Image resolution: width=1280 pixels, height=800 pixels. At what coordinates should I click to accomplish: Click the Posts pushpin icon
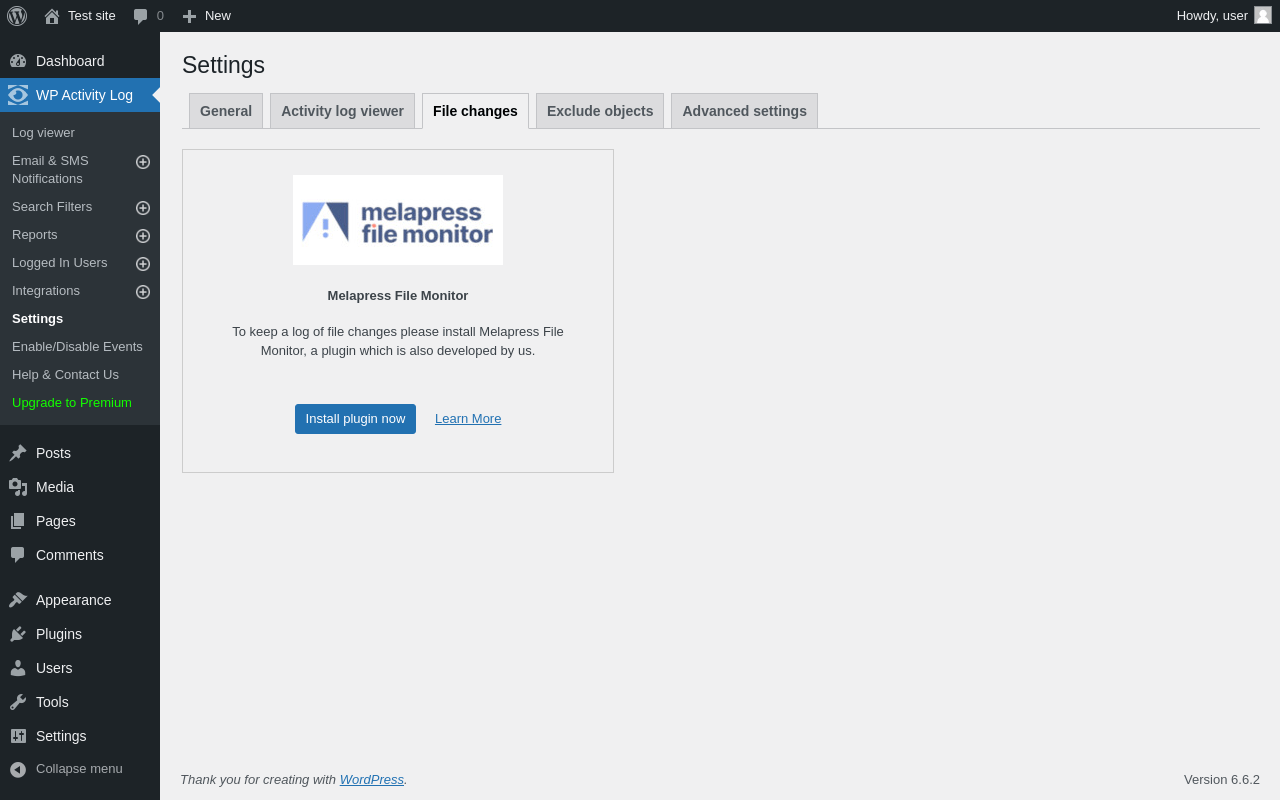tap(18, 453)
